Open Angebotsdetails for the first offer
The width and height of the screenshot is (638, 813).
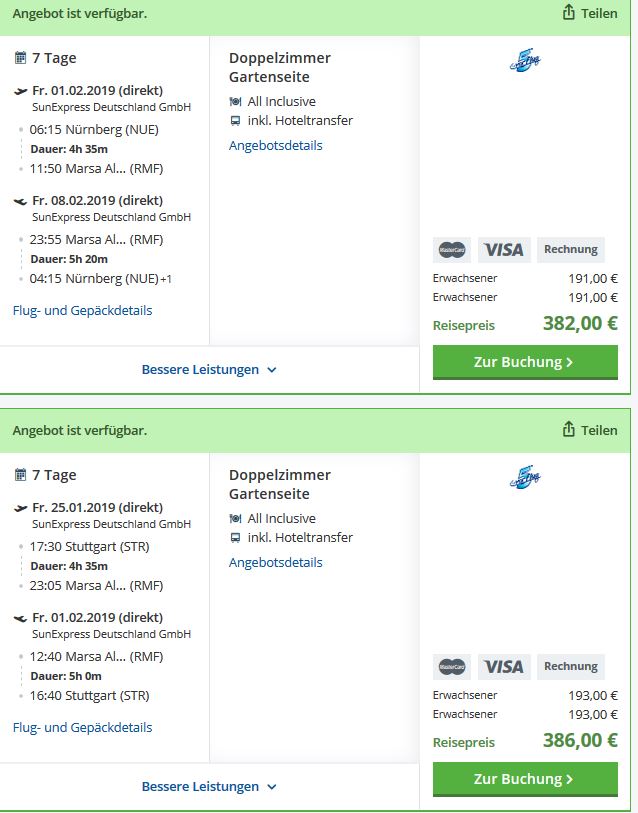[275, 146]
